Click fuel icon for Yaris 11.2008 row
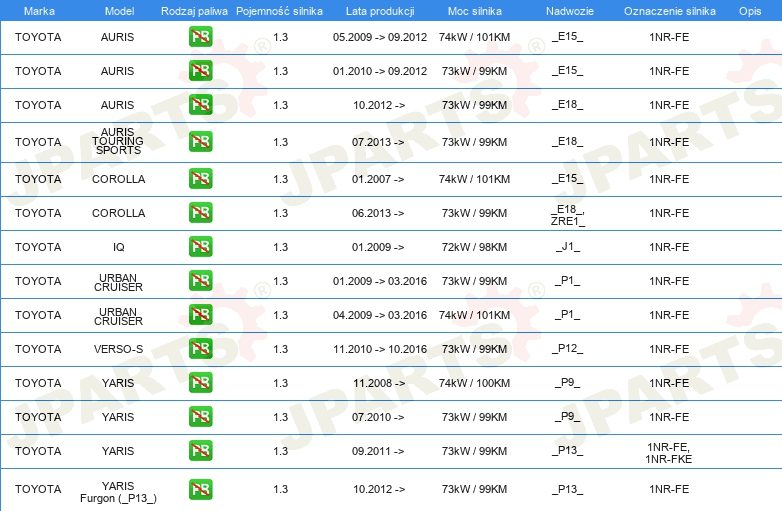 pos(200,383)
